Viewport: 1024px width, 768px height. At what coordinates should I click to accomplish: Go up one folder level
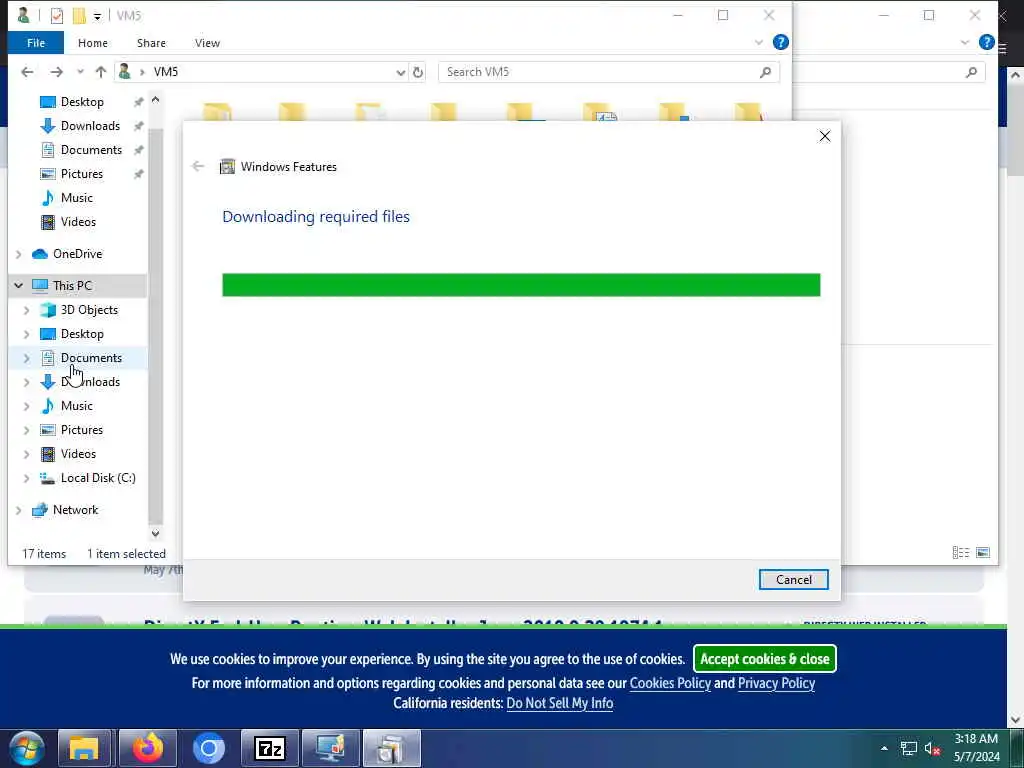tap(101, 72)
